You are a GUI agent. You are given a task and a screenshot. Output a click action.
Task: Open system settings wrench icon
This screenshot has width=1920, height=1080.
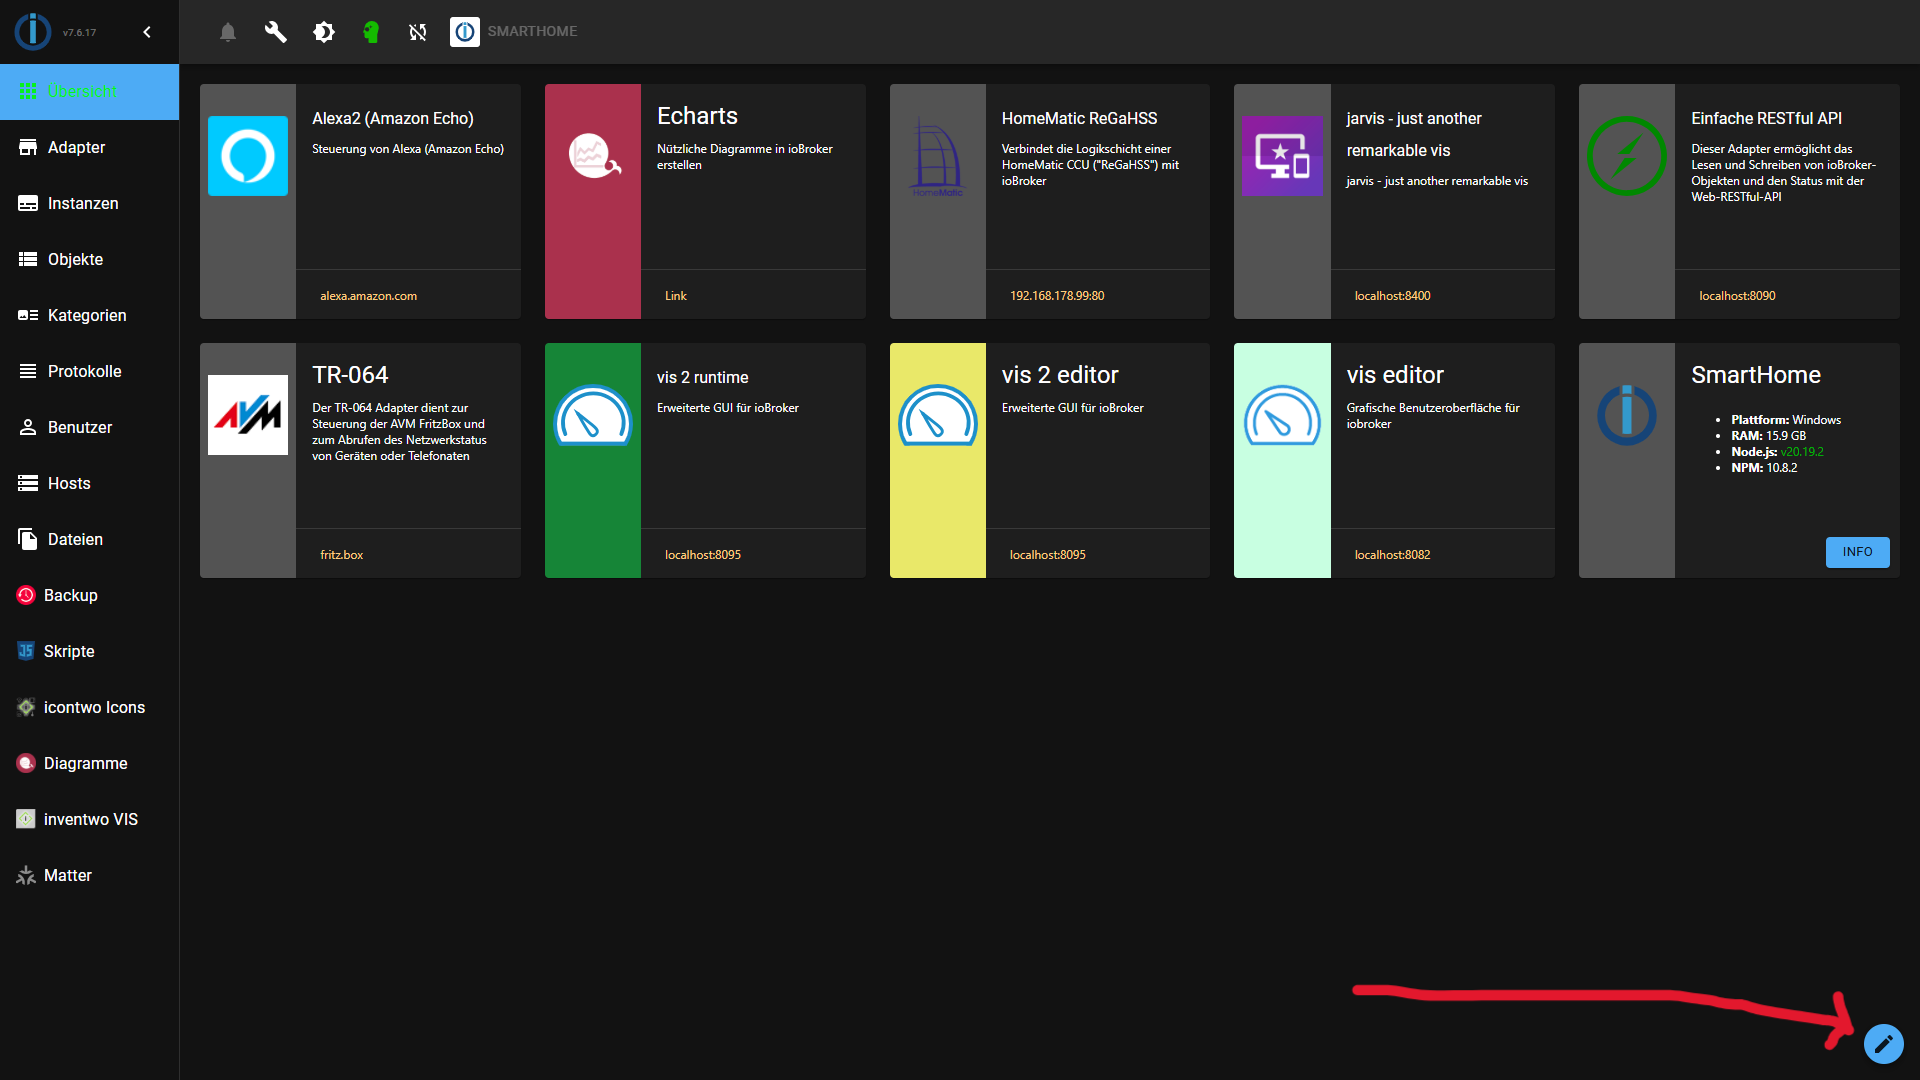(276, 32)
